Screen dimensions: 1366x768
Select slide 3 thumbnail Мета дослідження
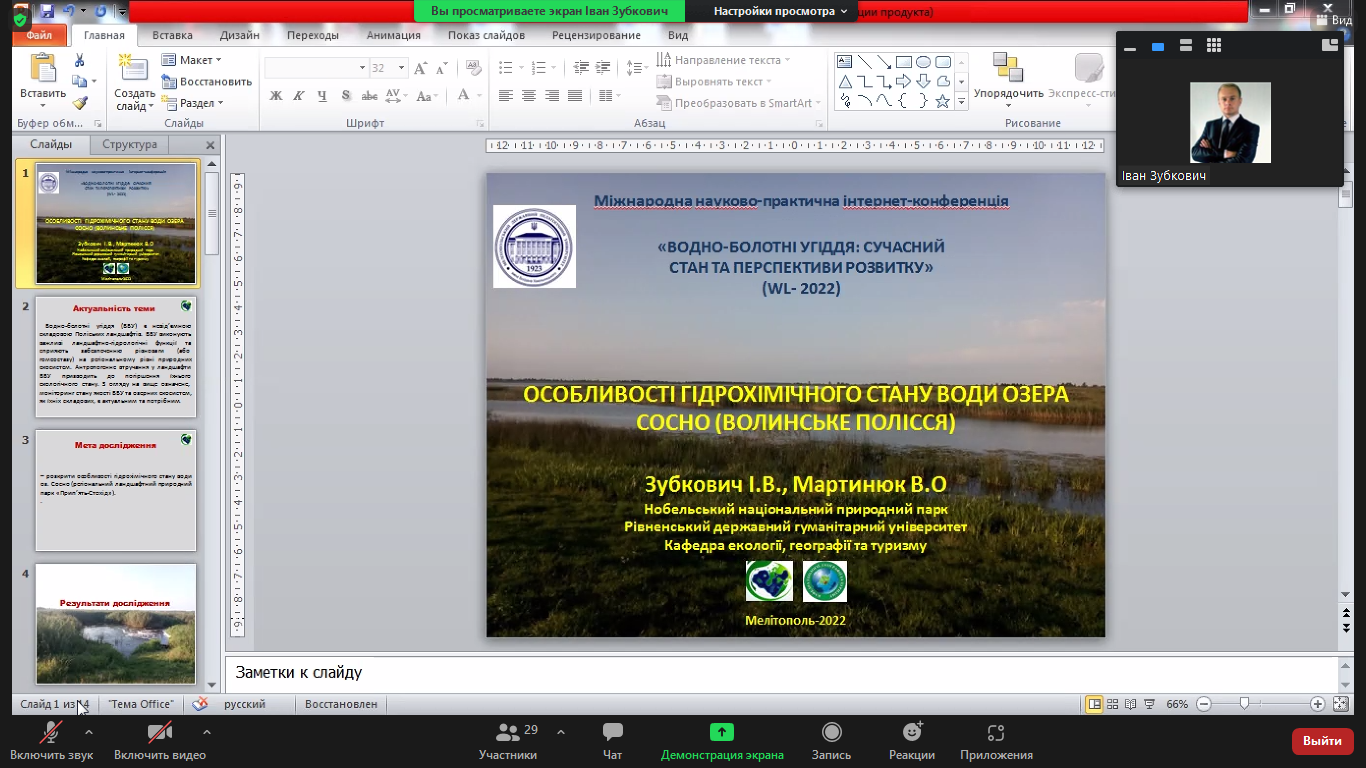116,490
